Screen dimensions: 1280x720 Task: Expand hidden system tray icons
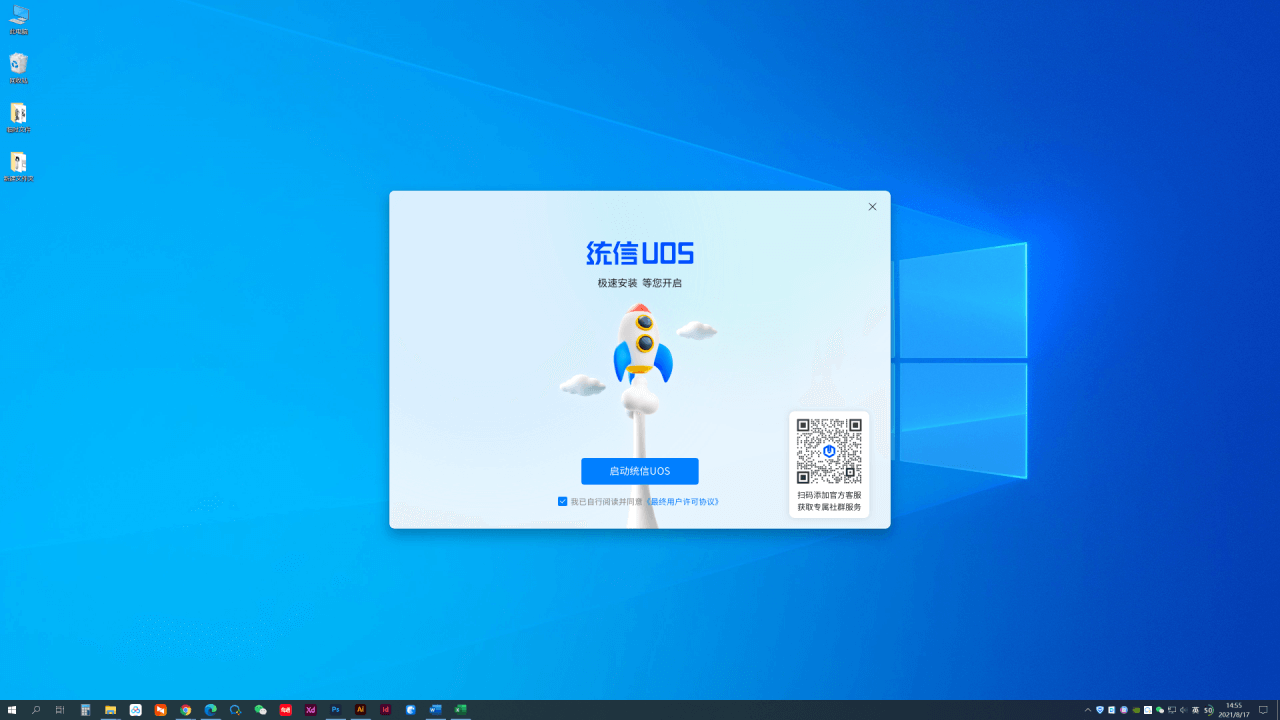point(1088,710)
